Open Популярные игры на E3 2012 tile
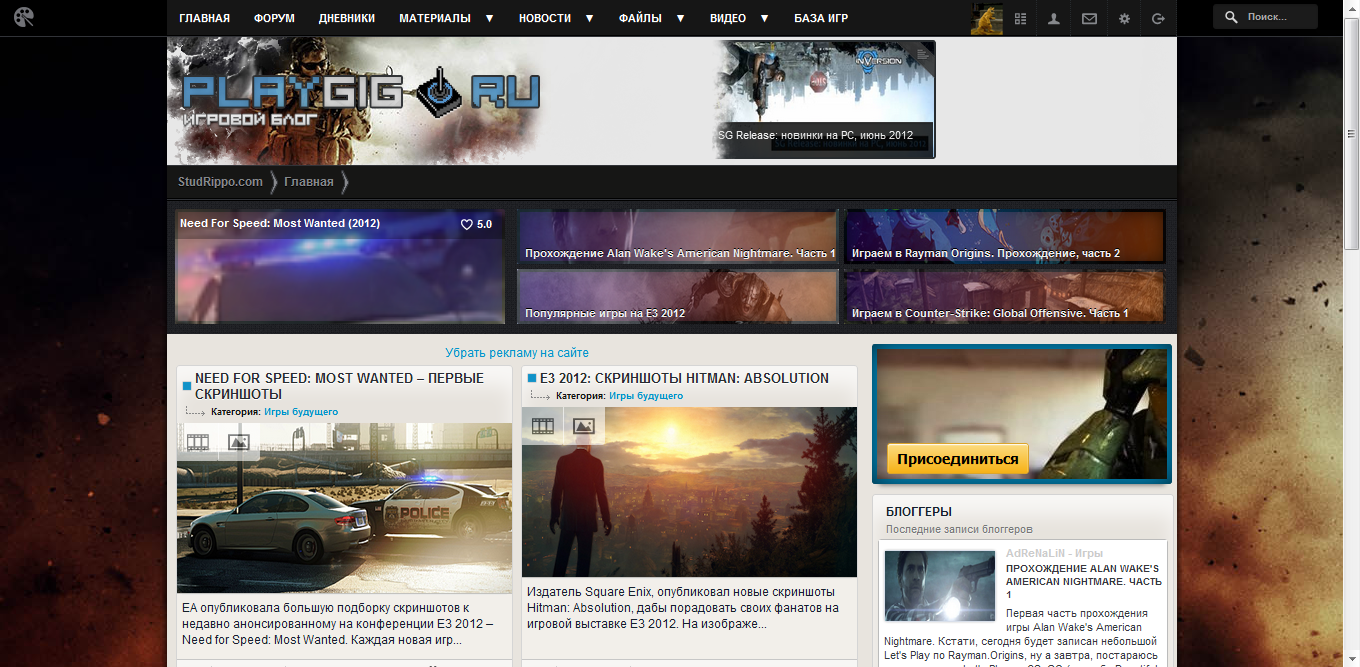1360x667 pixels. pos(678,297)
